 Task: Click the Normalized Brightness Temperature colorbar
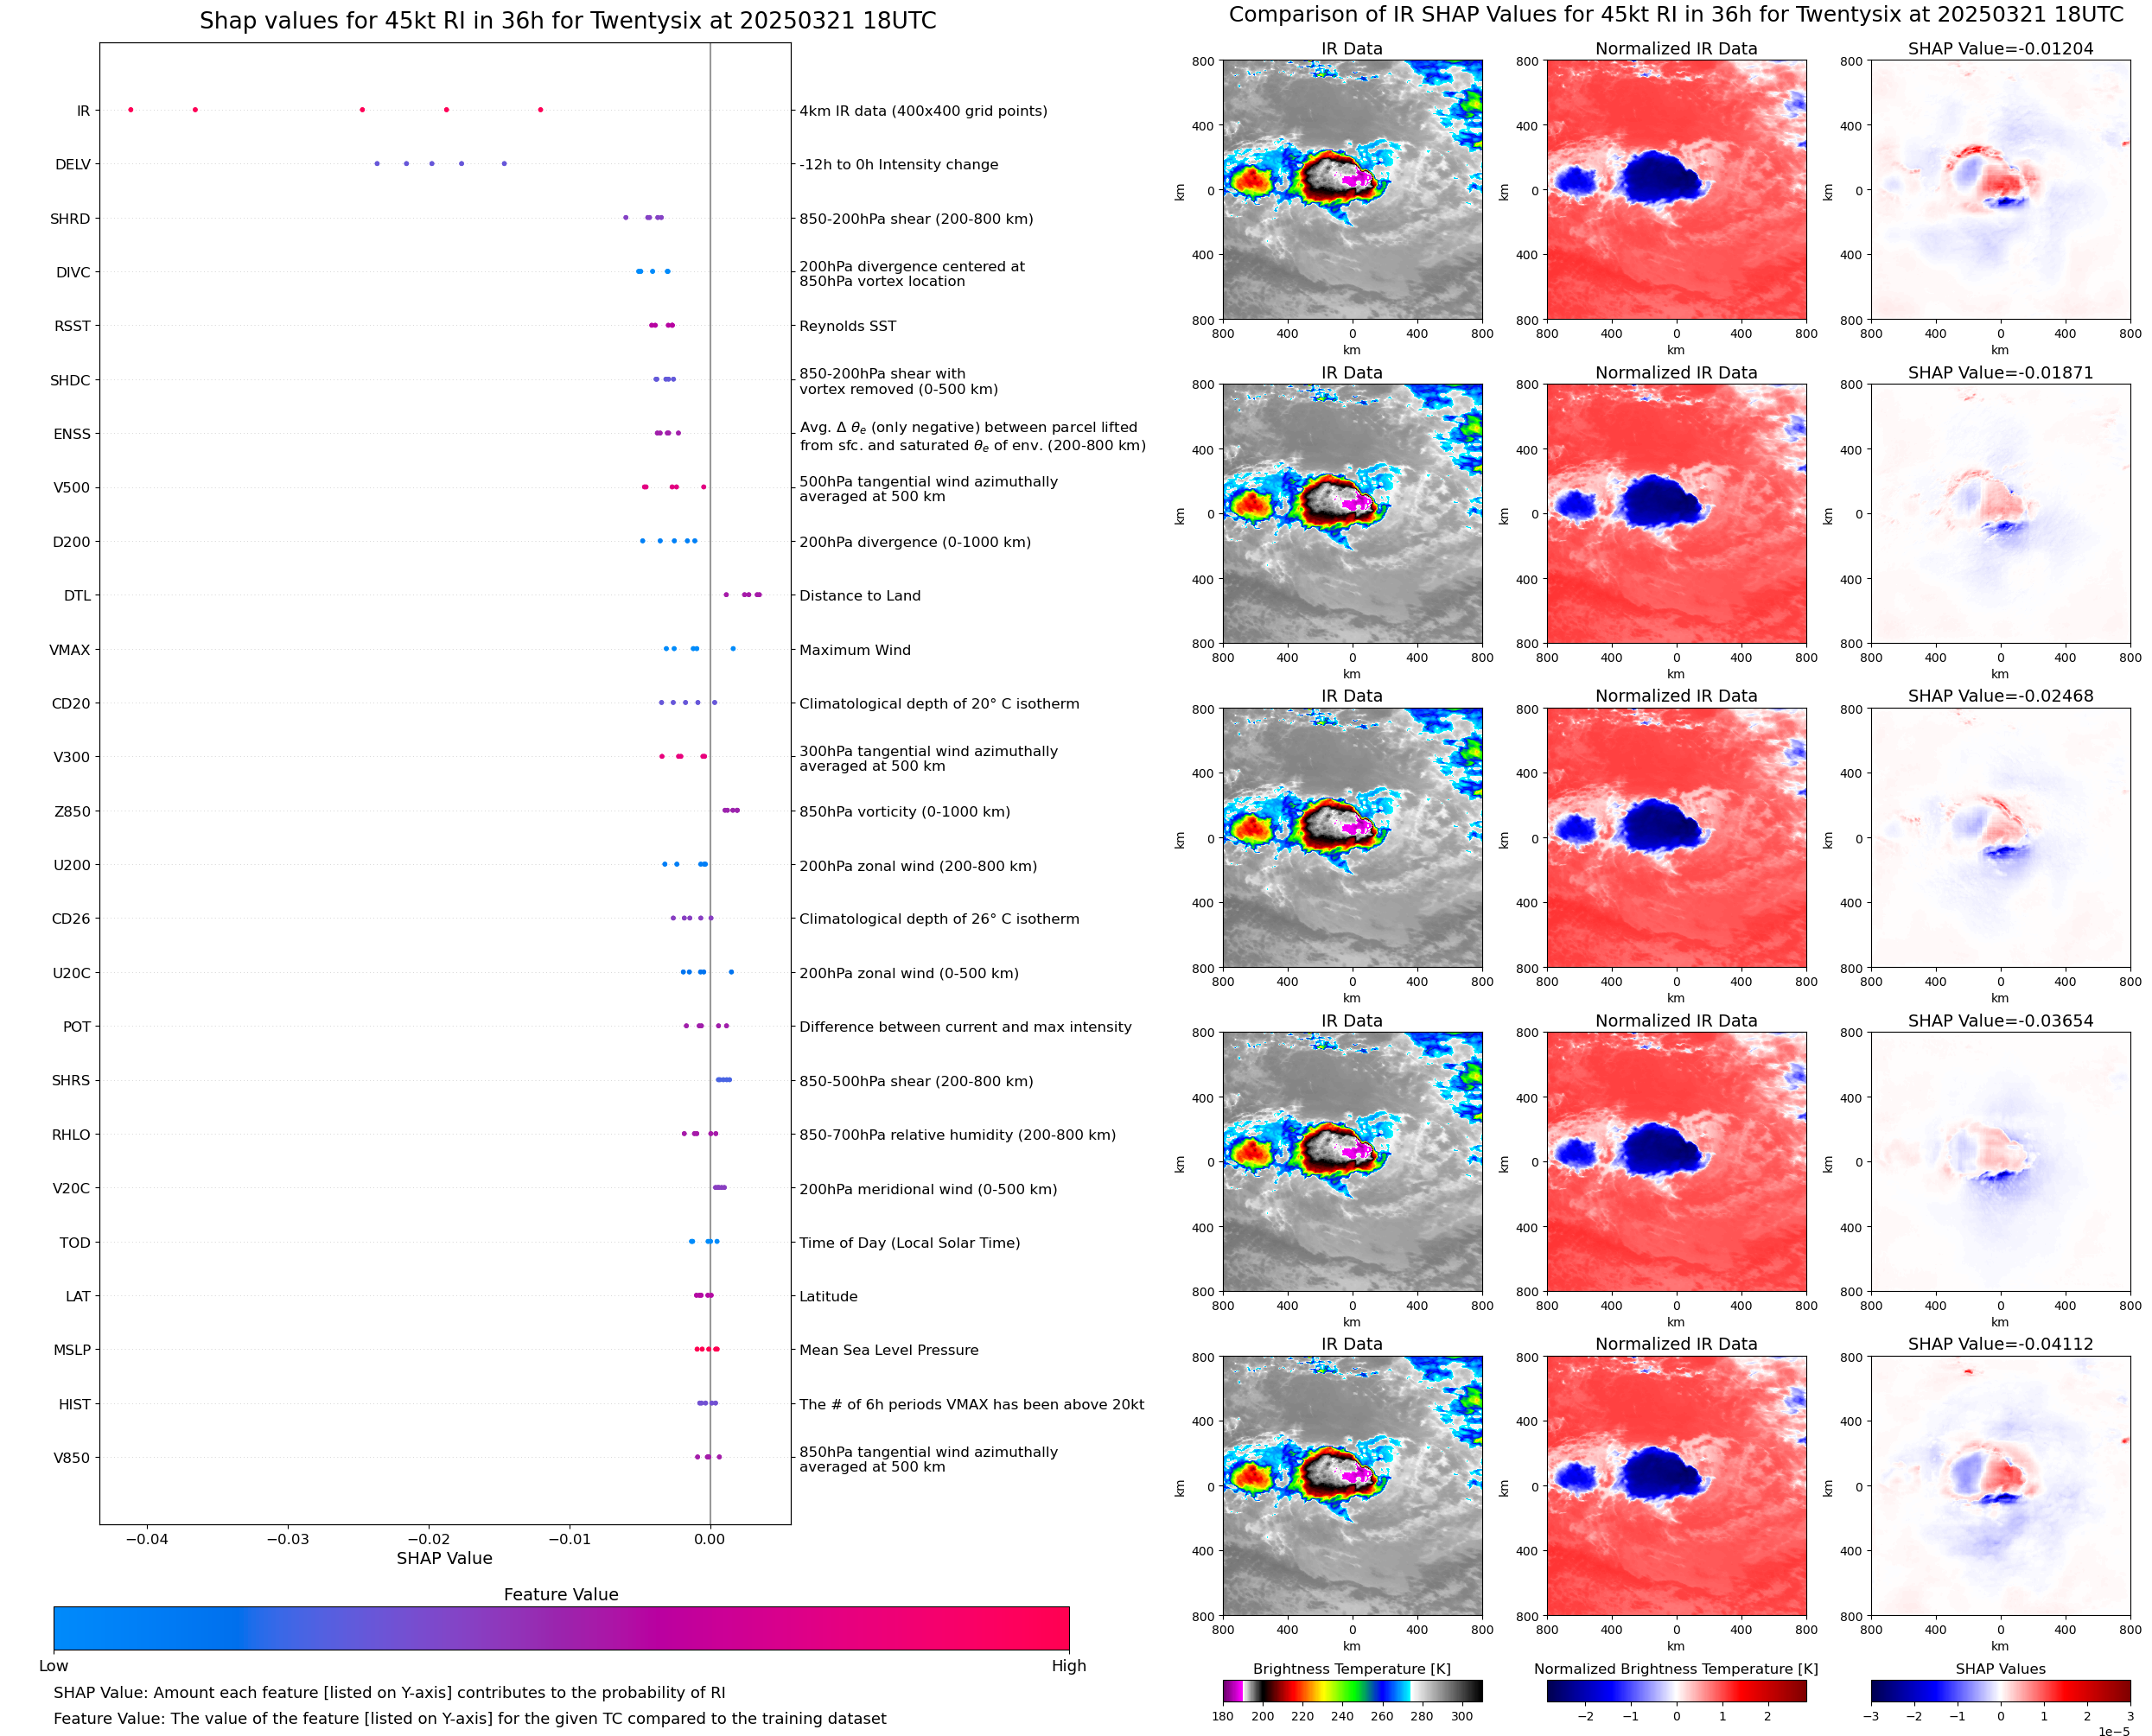click(x=1676, y=1691)
